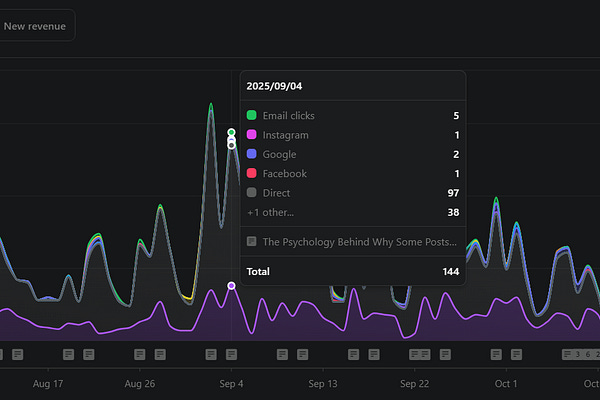Open the double post marker above Sep 22
600x400 pixels.
pyautogui.click(x=420, y=354)
